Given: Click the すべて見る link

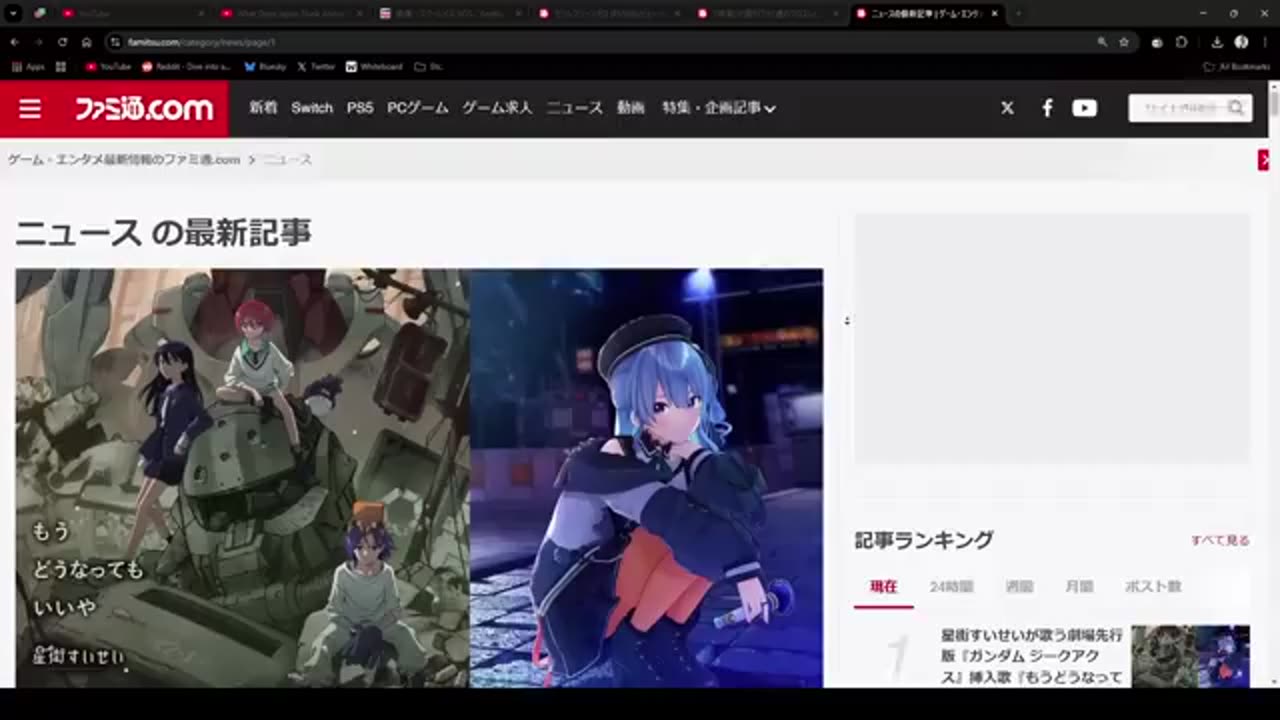Looking at the screenshot, I should 1220,540.
